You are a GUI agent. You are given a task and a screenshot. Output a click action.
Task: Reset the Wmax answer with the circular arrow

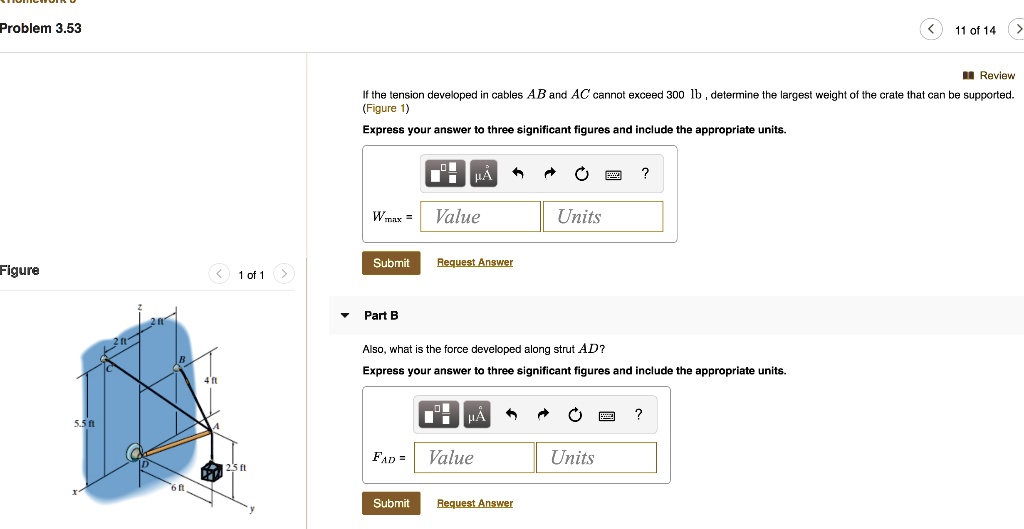[x=581, y=174]
